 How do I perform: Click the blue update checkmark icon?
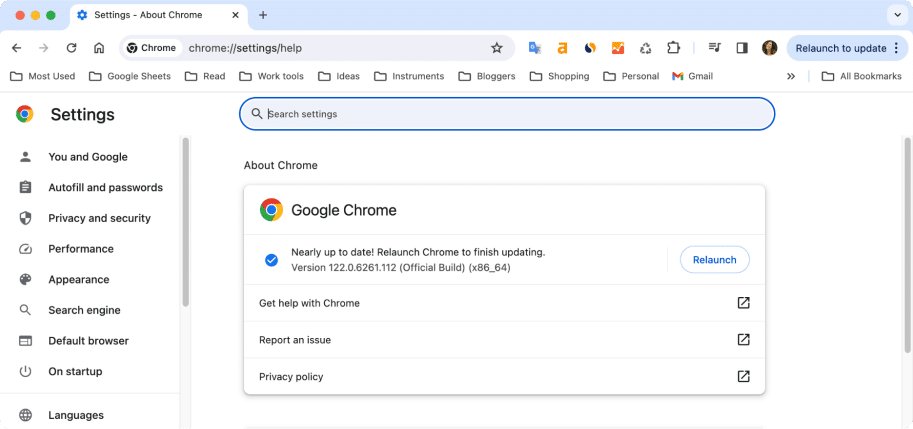tap(271, 260)
